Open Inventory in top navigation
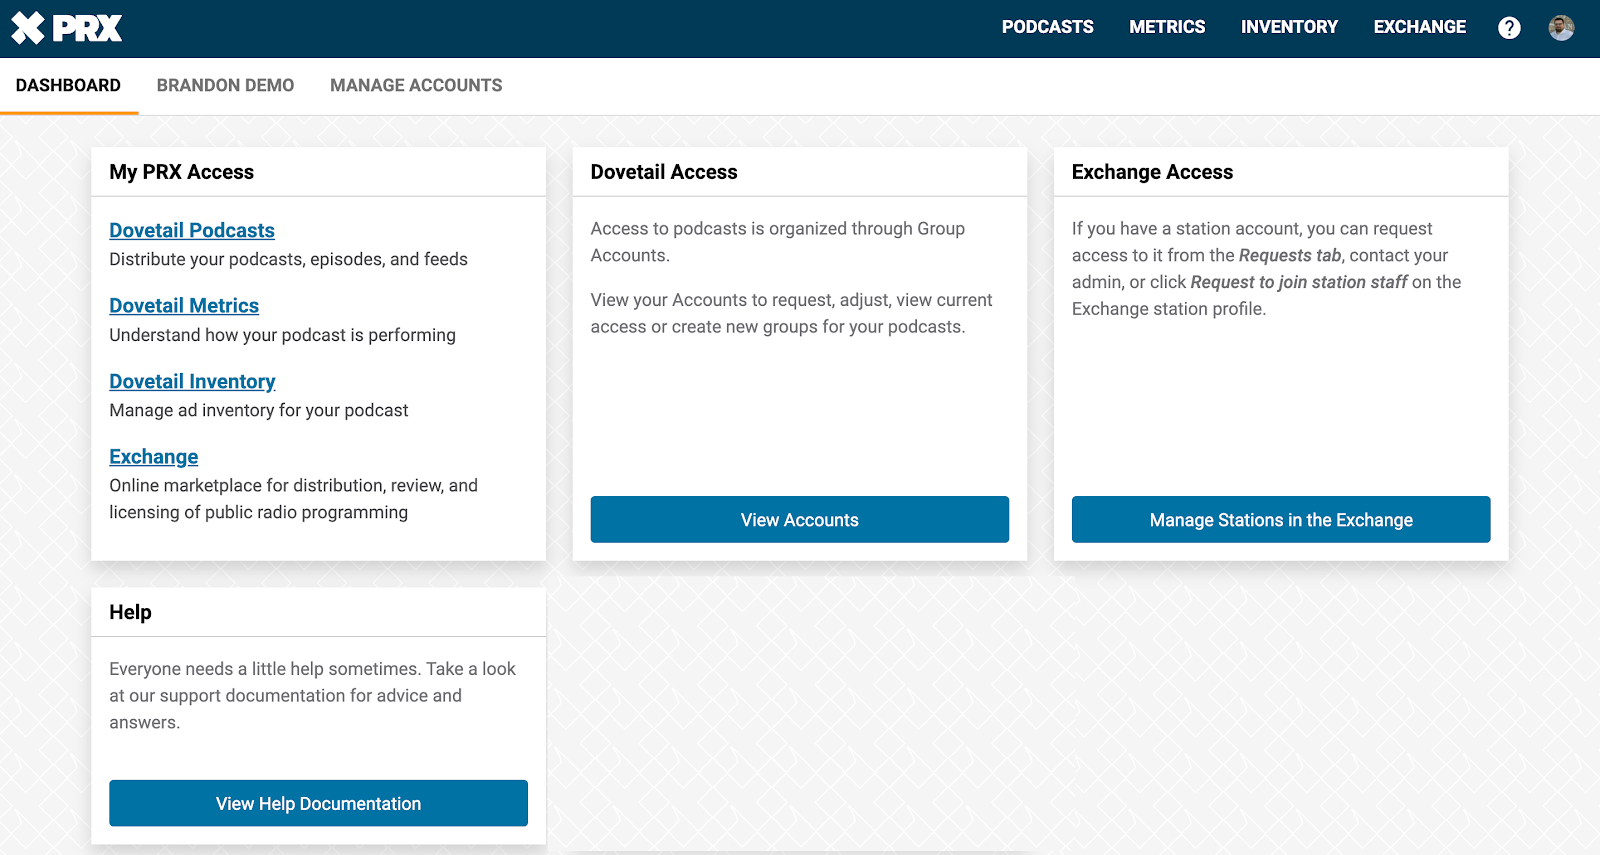Screen dimensions: 1600x855 (1289, 27)
